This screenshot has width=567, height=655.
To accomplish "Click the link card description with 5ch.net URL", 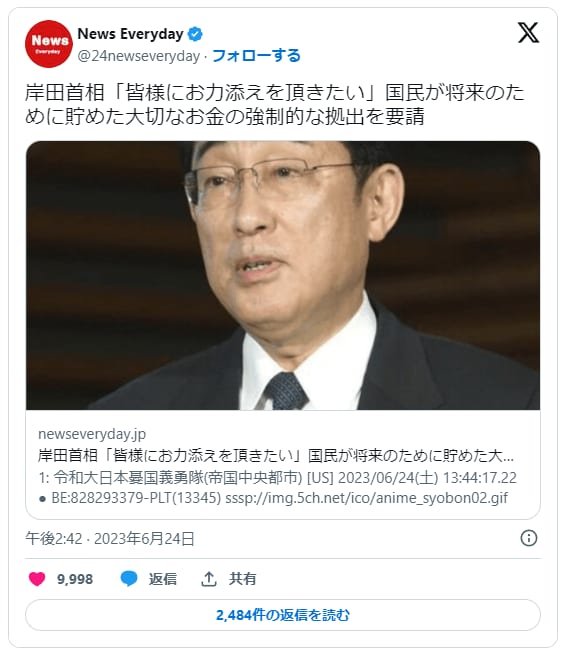I will [277, 488].
